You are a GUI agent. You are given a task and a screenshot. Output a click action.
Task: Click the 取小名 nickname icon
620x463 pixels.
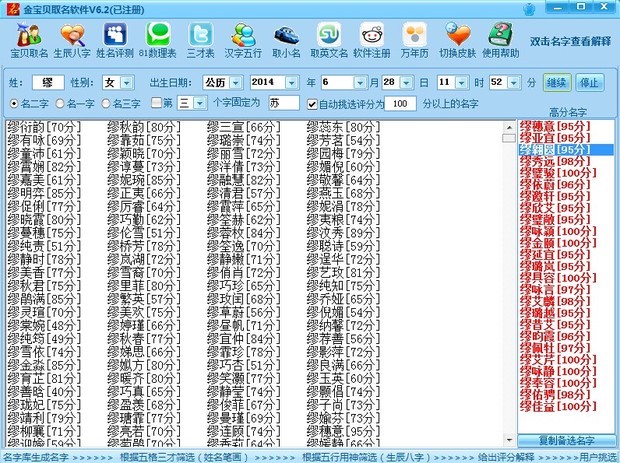click(x=287, y=41)
